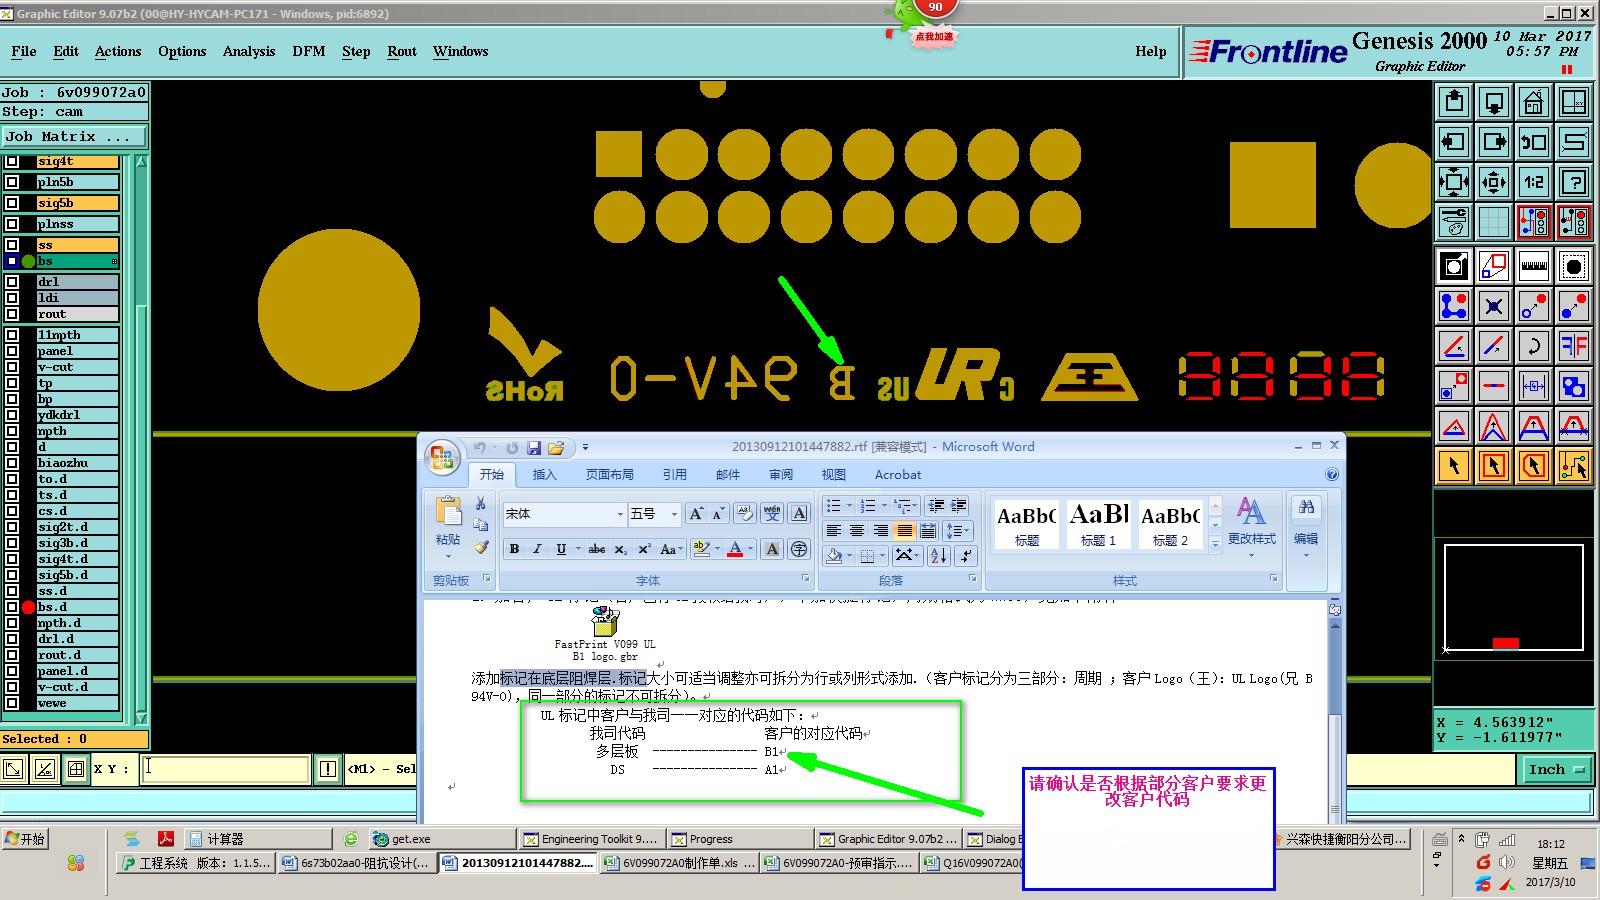Click the Home view icon in Genesis toolbar
Screen dimensions: 1600x900
click(1533, 102)
